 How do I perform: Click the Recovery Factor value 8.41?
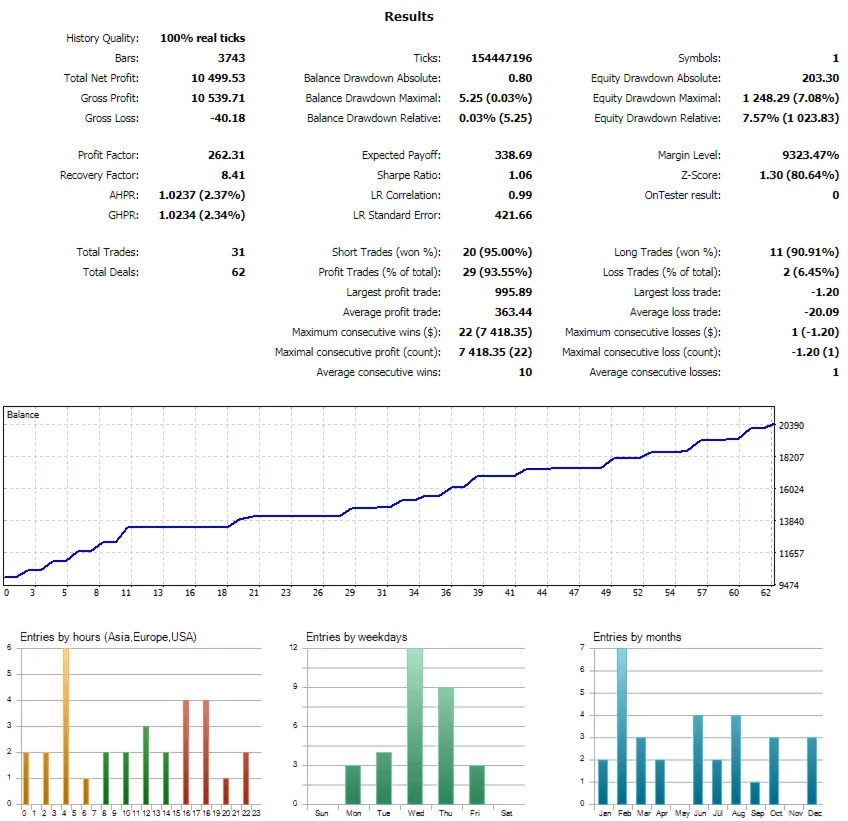[x=233, y=175]
